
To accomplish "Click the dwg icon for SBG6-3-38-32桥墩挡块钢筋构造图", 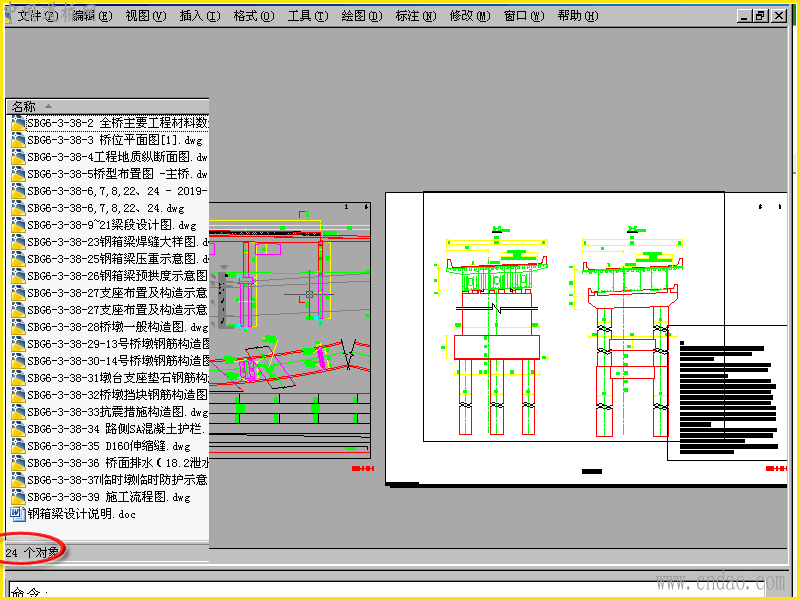I will click(x=18, y=395).
